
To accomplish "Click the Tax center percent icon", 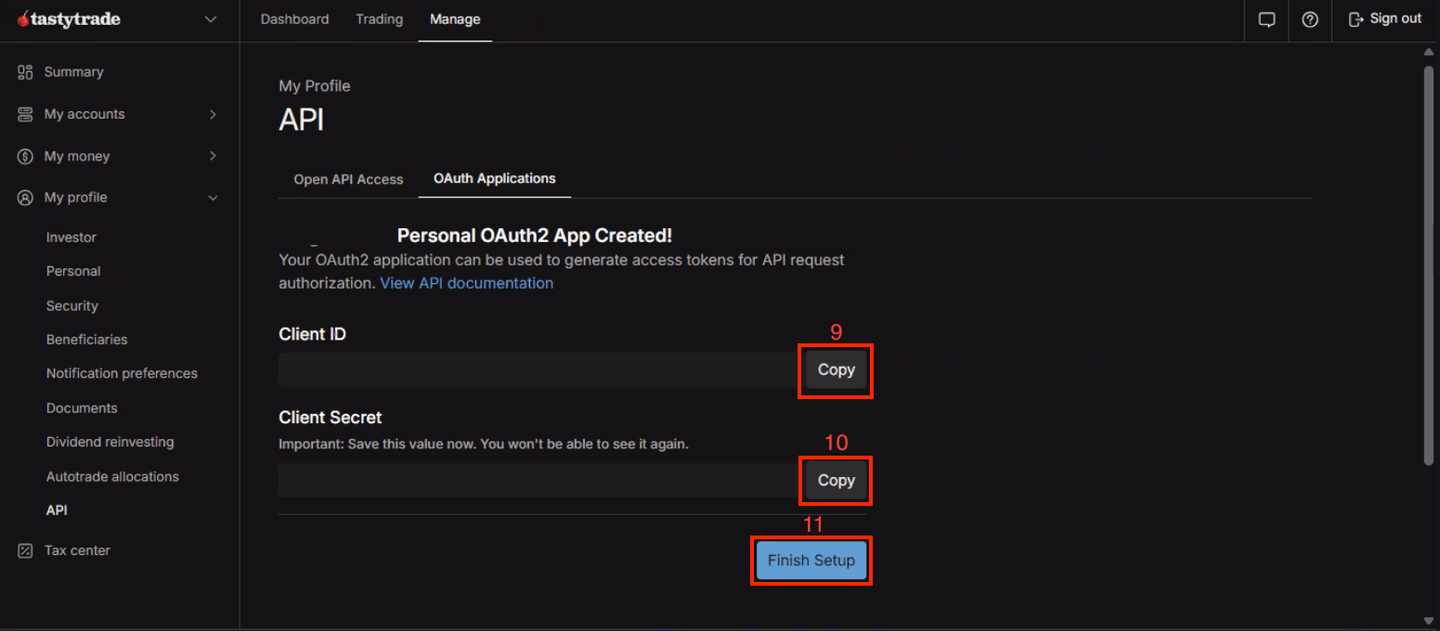I will tap(25, 551).
